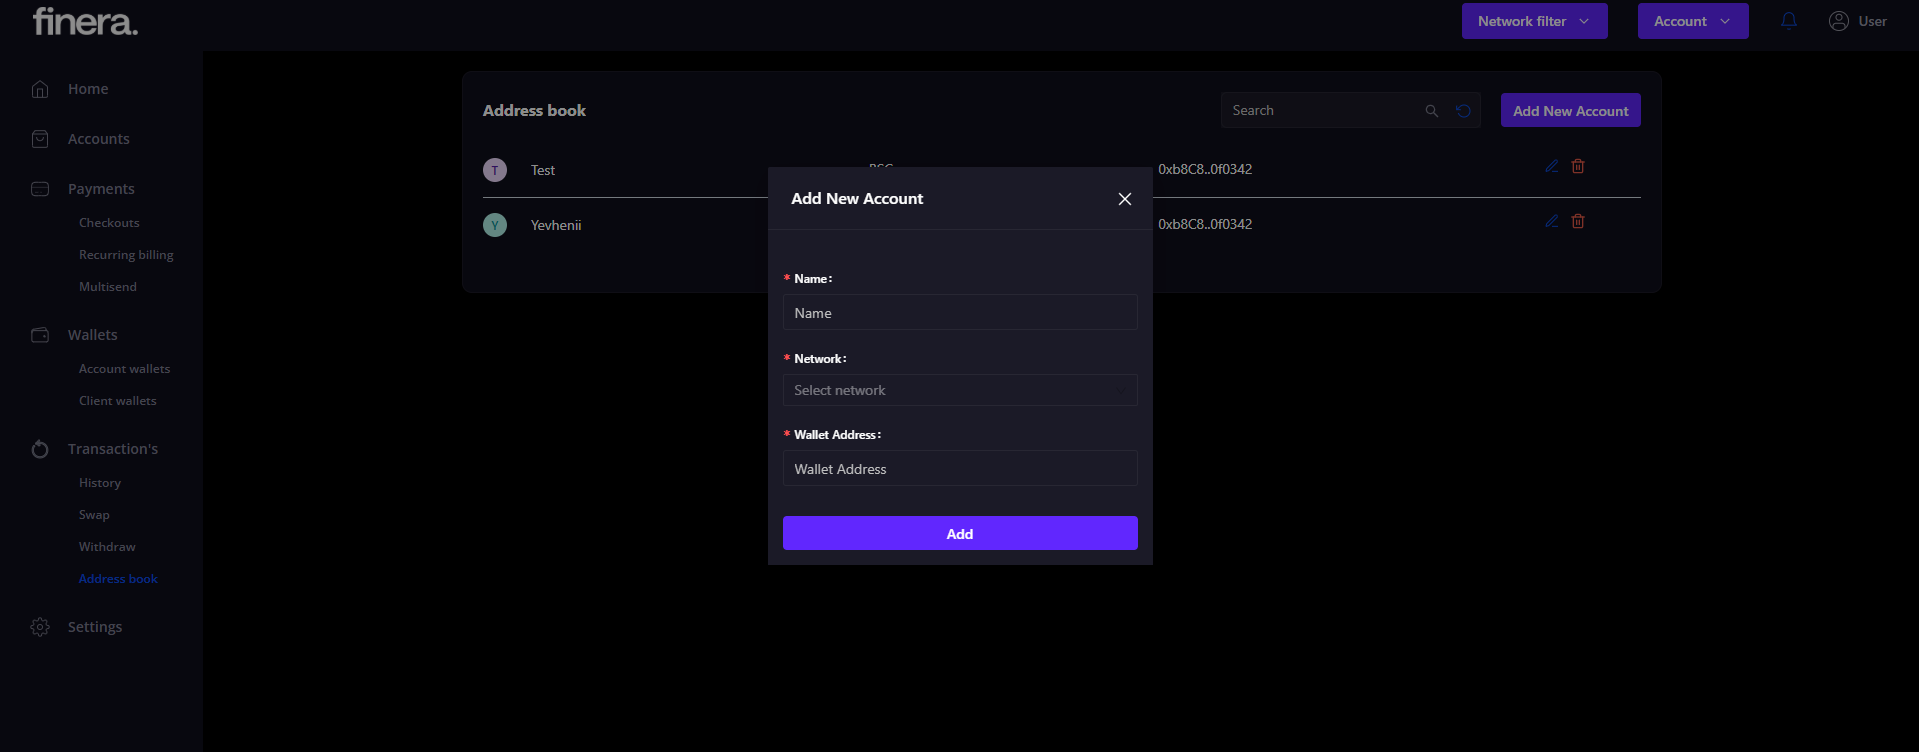Screen dimensions: 1919x752
Task: Click into the Name input field
Action: (959, 313)
